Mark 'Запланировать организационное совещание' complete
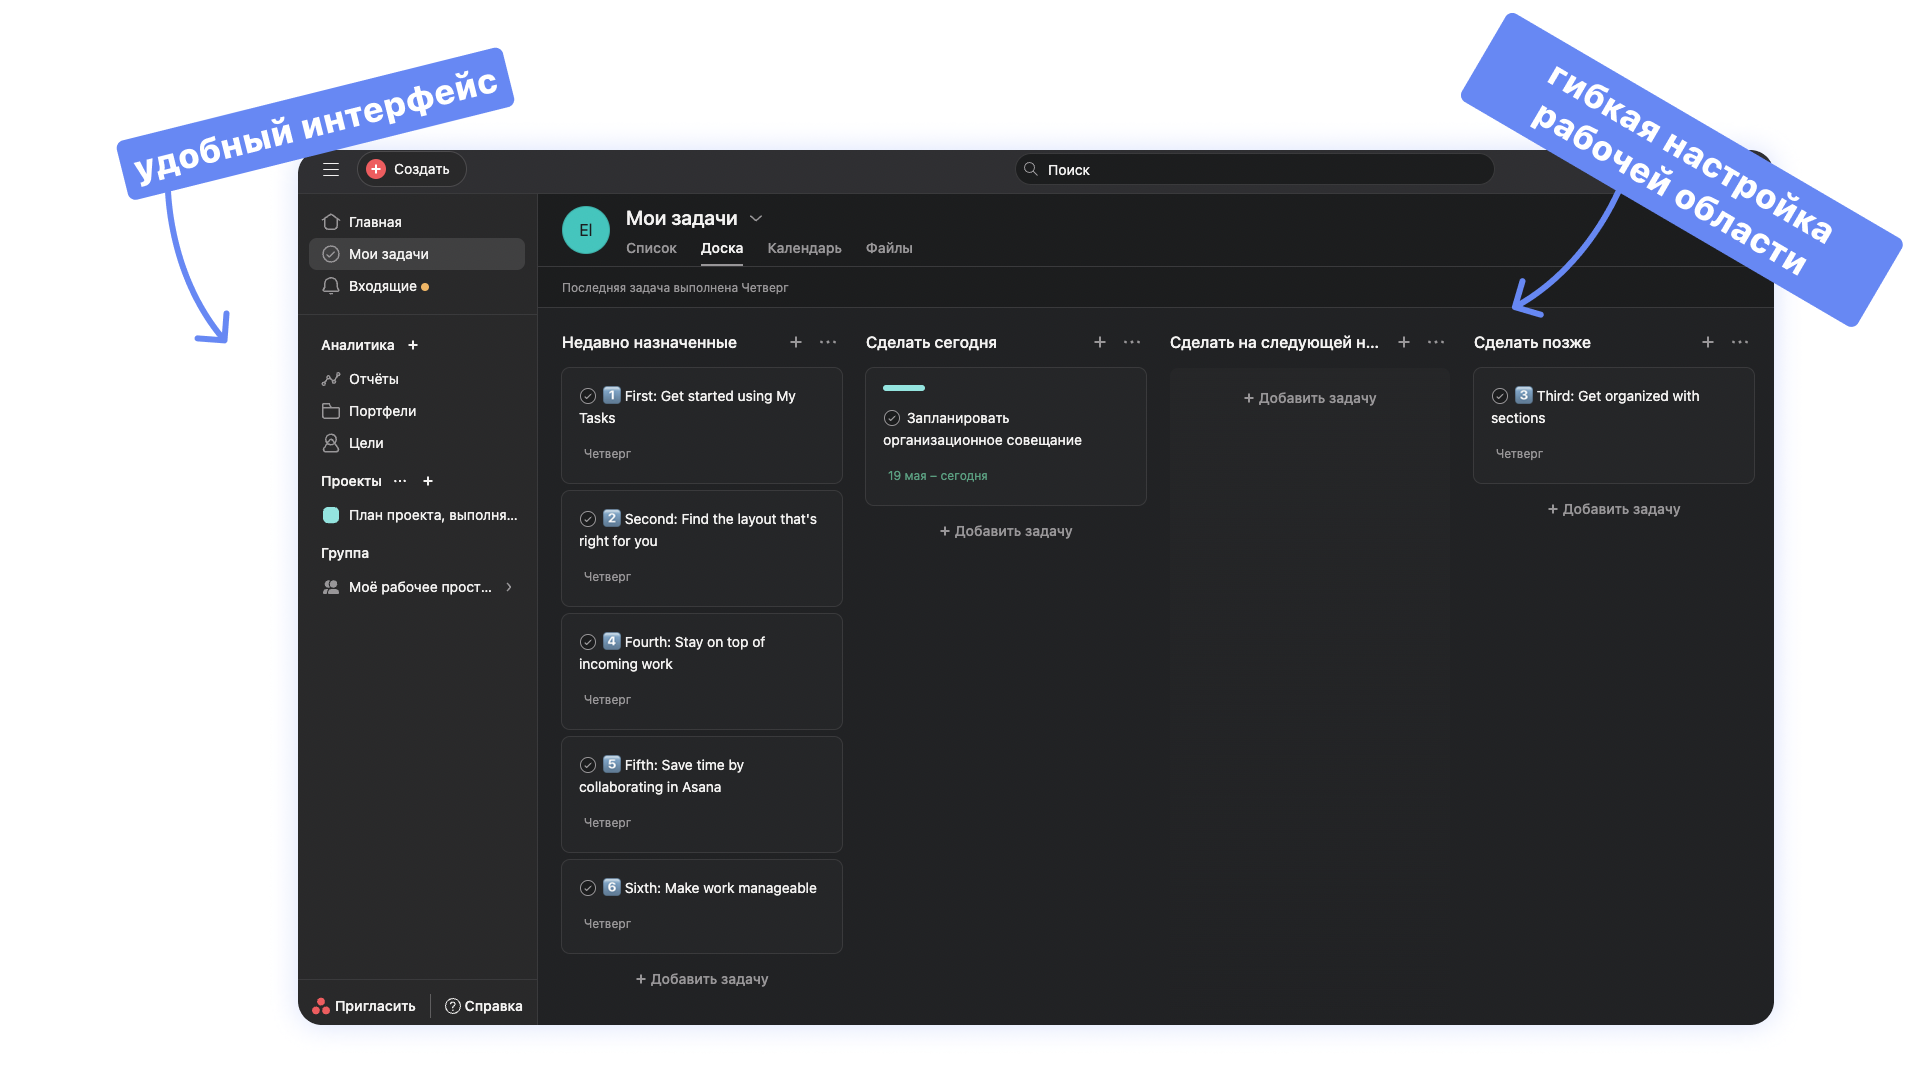The height and width of the screenshot is (1080, 1920). (x=892, y=418)
